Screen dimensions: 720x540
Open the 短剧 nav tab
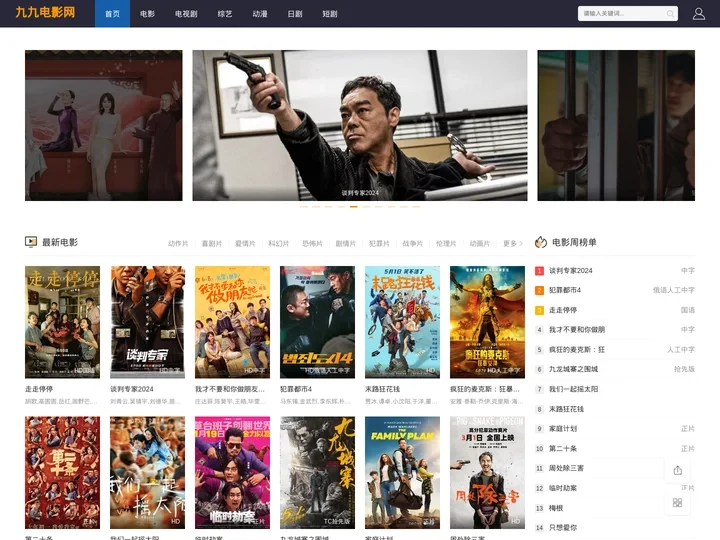click(x=330, y=14)
